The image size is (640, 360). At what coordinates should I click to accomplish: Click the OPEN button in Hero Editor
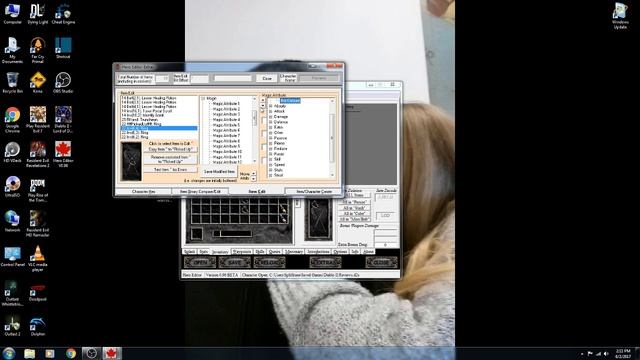[x=200, y=262]
